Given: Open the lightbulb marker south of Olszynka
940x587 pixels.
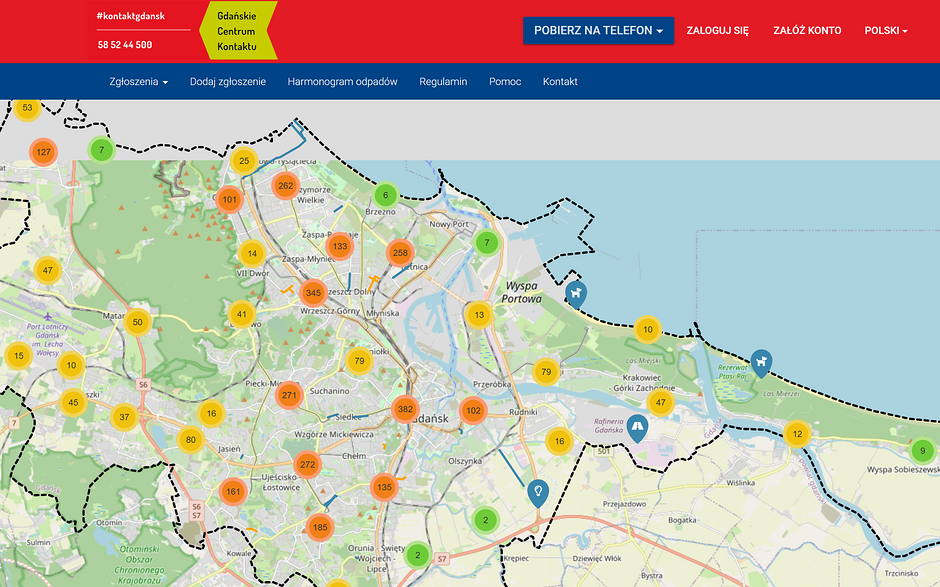Looking at the screenshot, I should click(538, 492).
